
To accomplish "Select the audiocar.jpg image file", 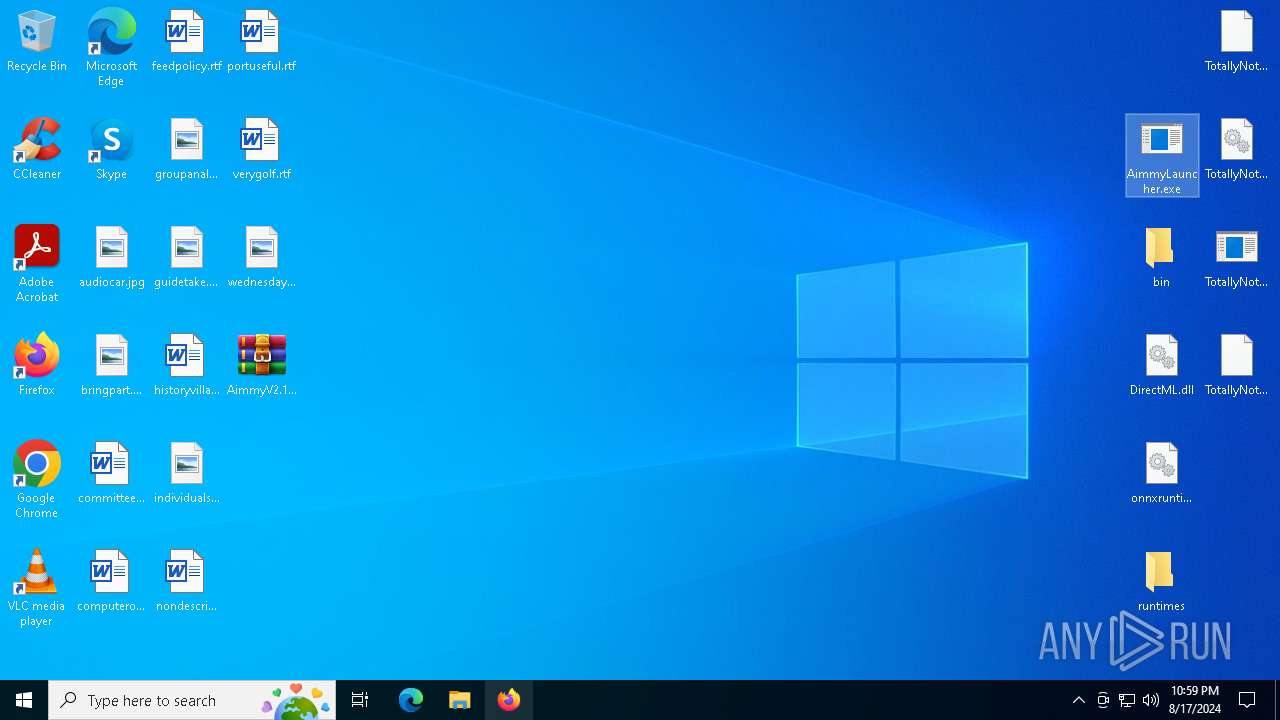I will coord(111,258).
